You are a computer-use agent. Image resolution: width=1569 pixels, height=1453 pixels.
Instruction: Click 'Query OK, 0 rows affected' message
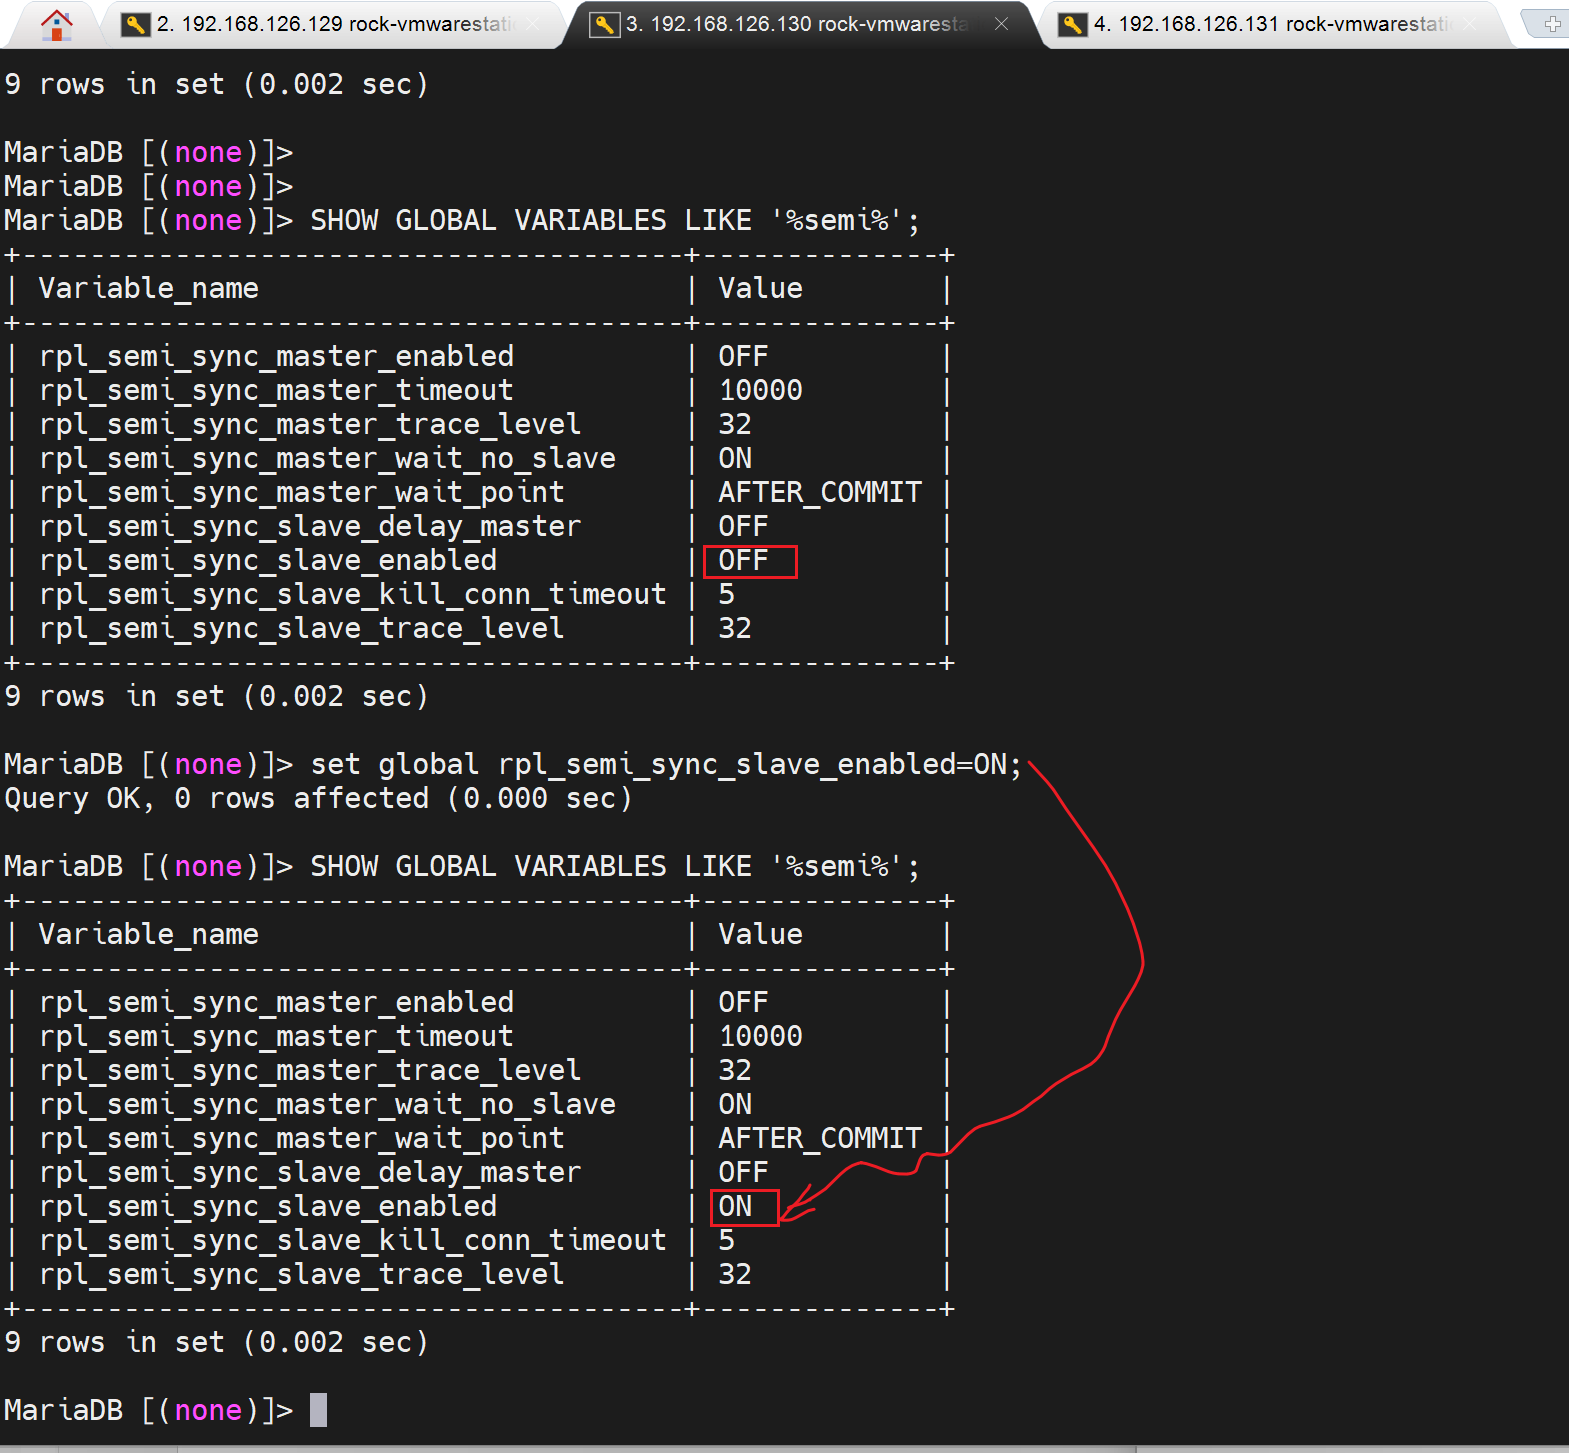(x=318, y=799)
